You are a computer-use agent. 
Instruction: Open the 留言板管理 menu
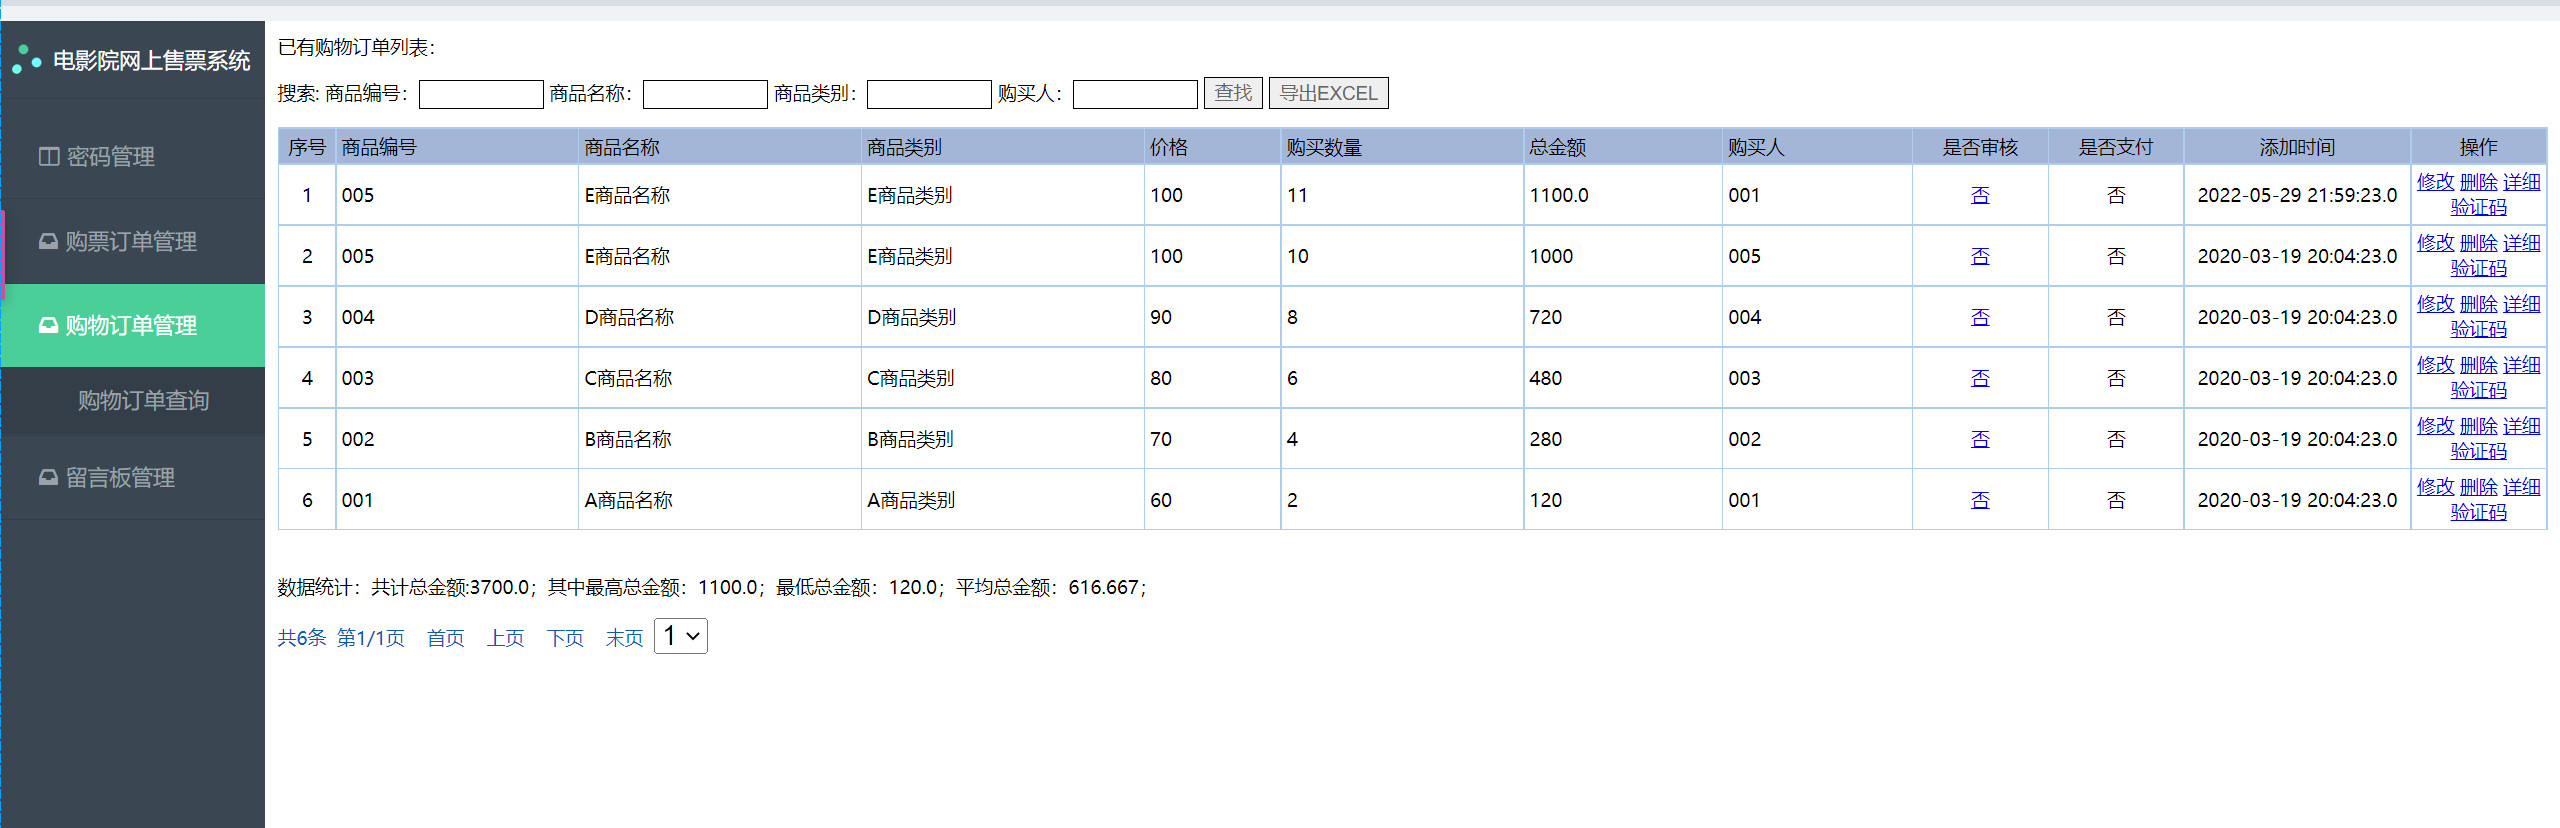pyautogui.click(x=132, y=477)
